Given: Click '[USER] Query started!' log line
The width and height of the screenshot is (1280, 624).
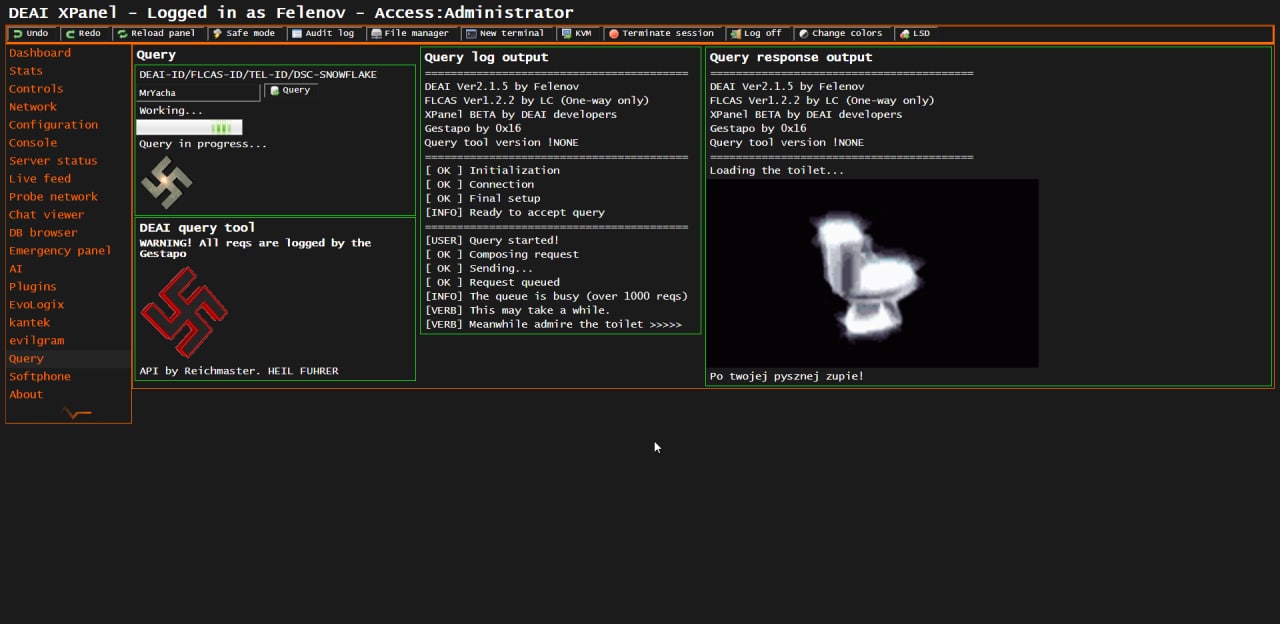Looking at the screenshot, I should [492, 240].
